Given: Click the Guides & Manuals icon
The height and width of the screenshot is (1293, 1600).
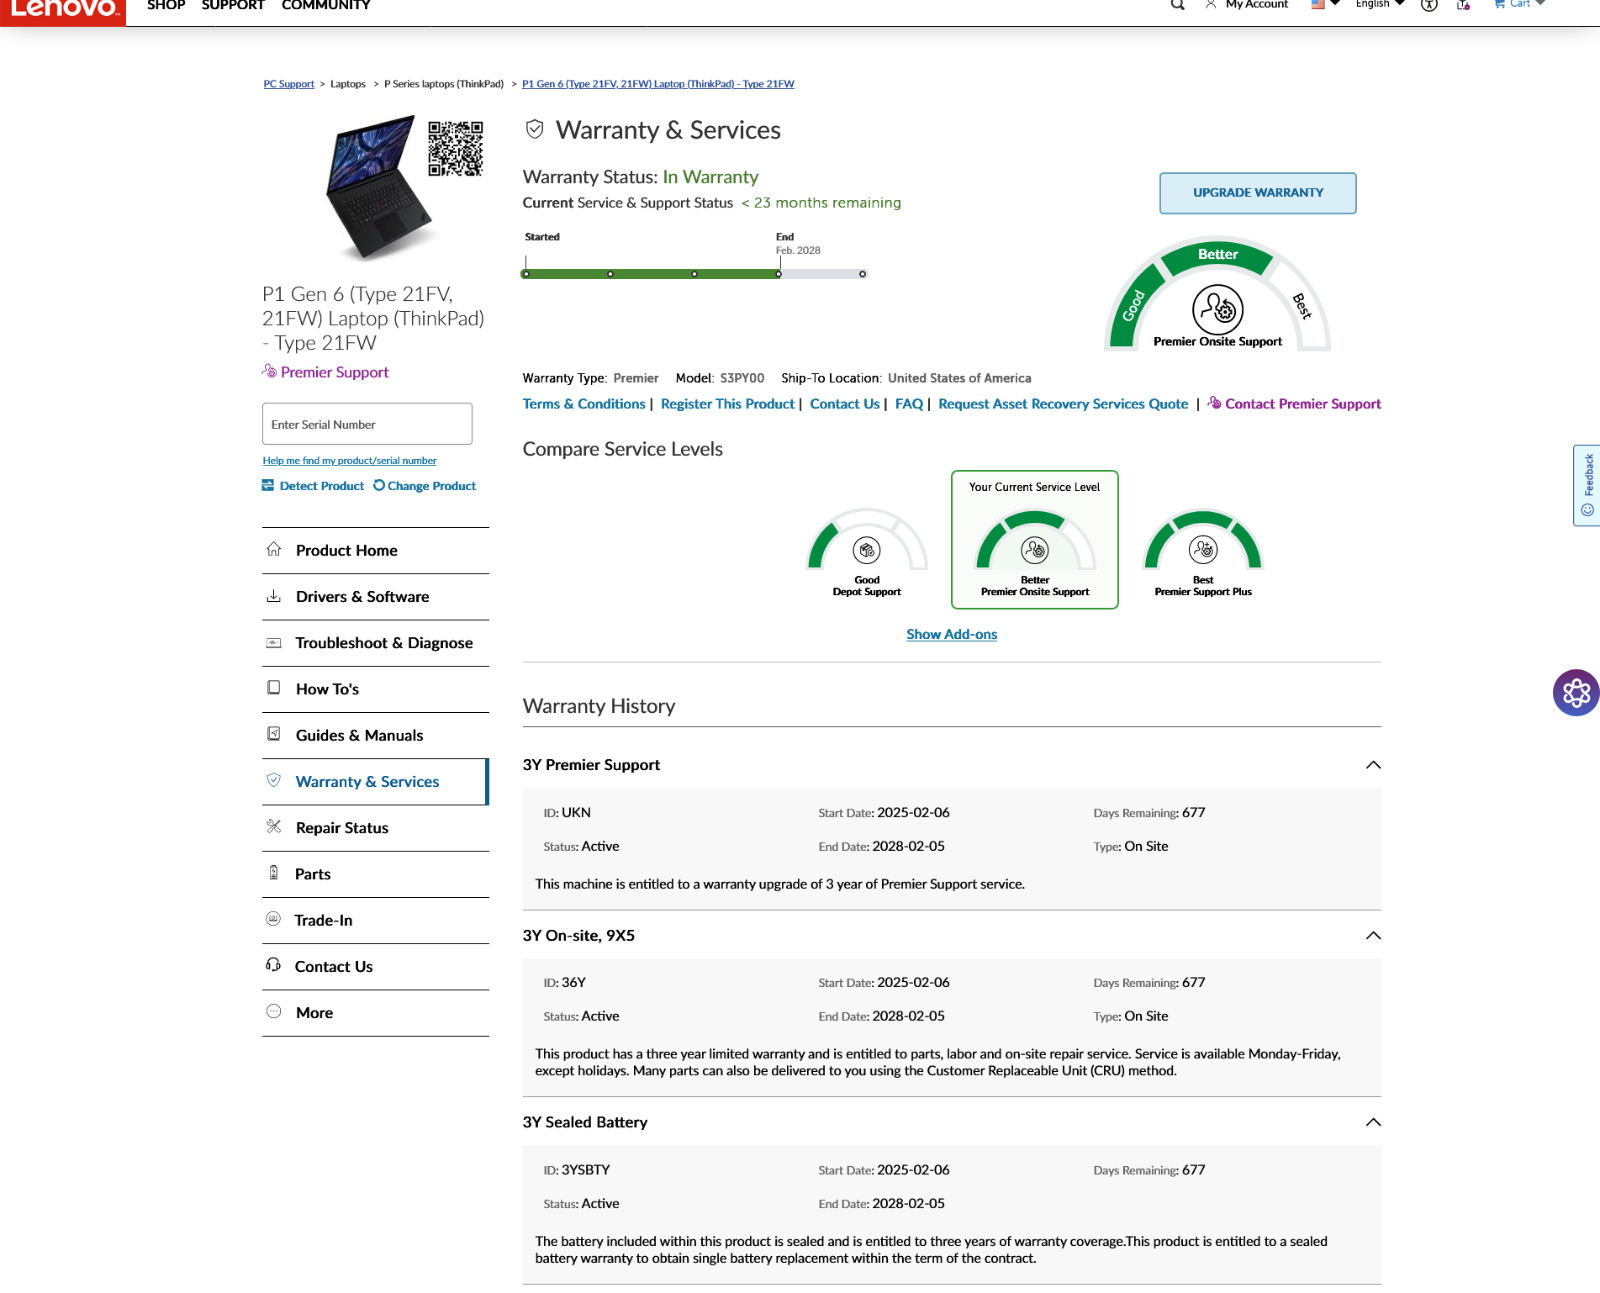Looking at the screenshot, I should [273, 734].
